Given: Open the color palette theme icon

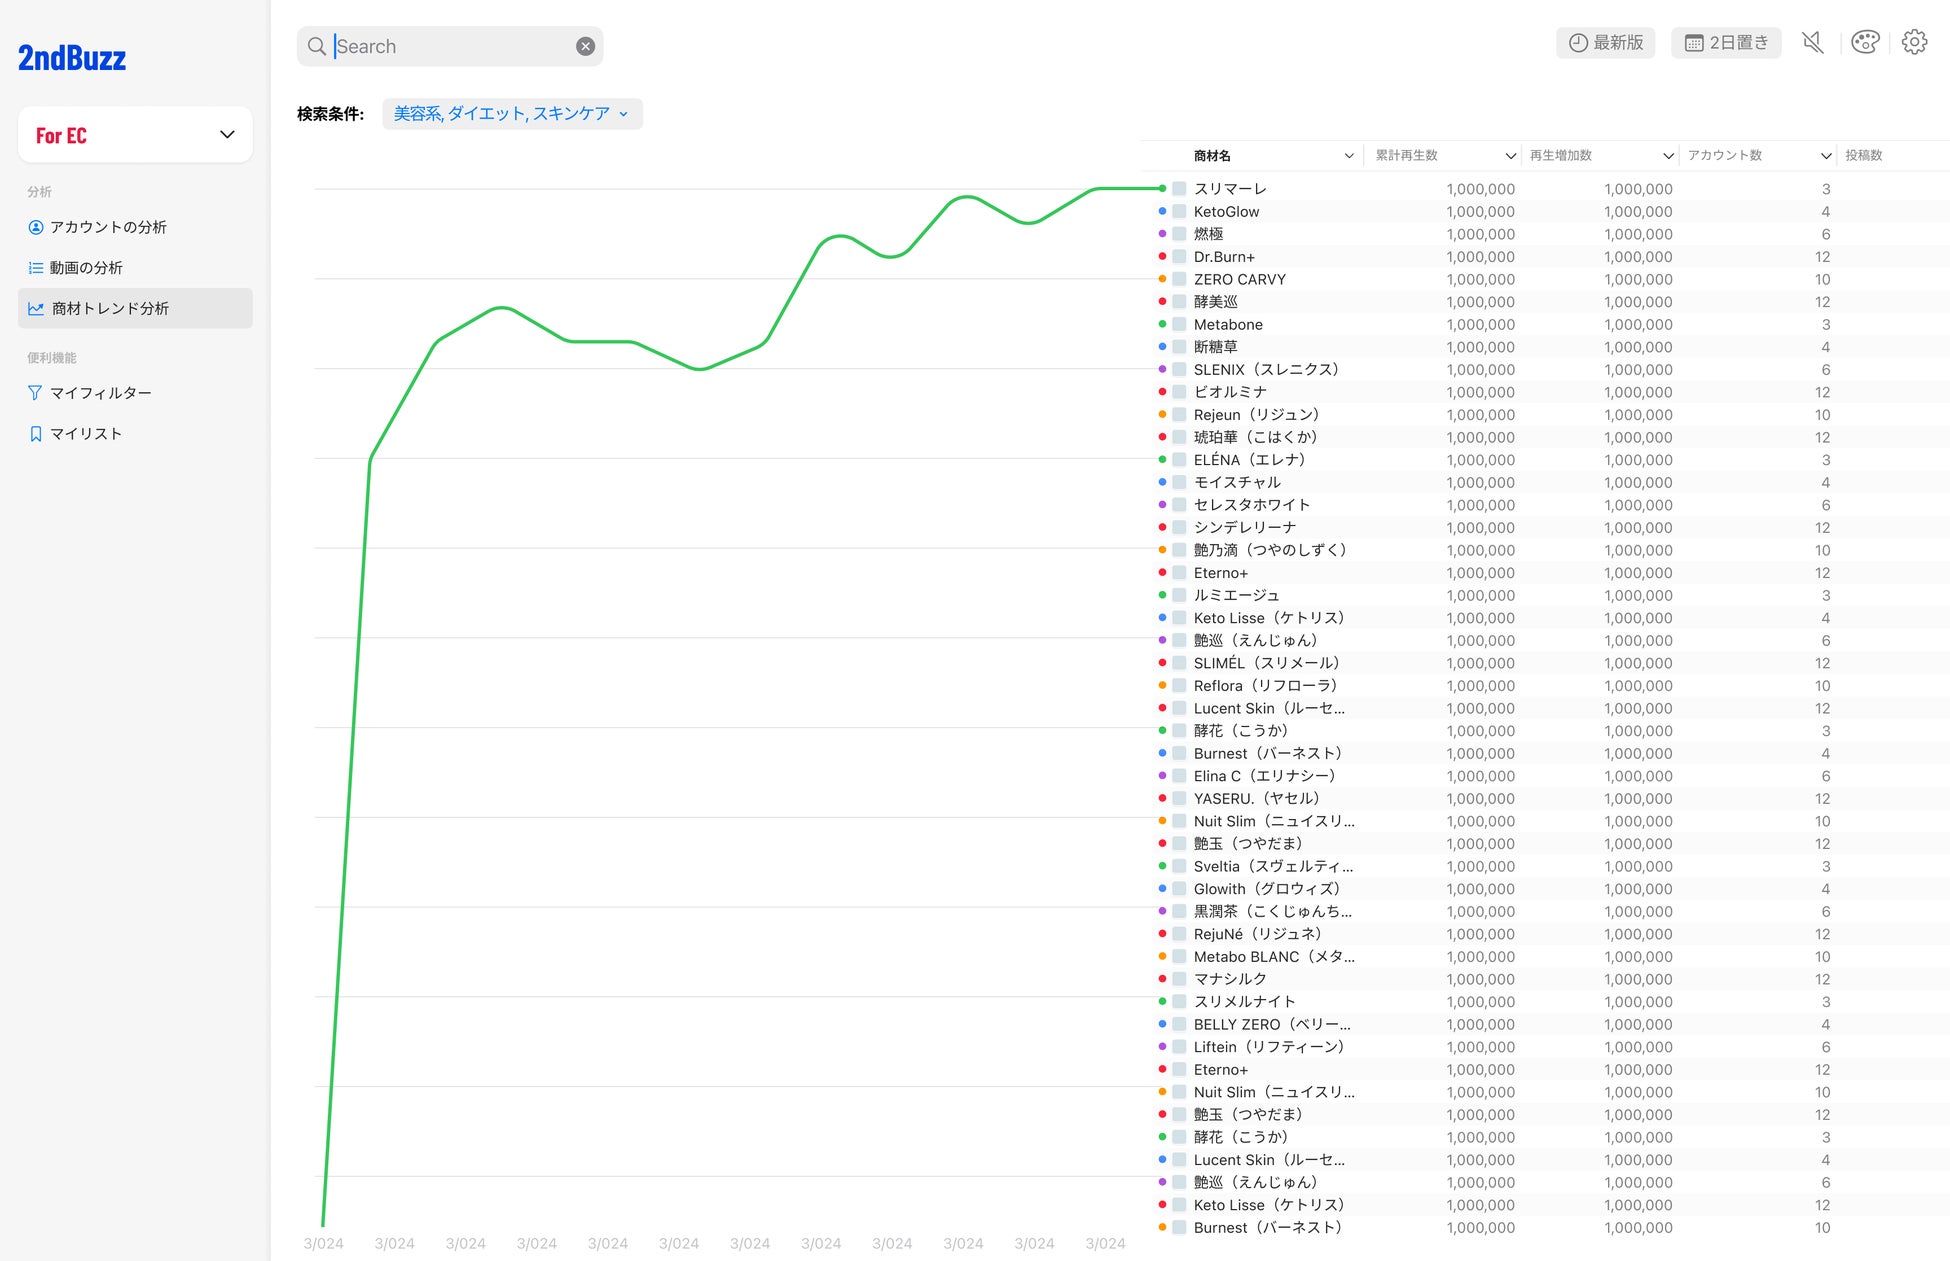Looking at the screenshot, I should [x=1865, y=42].
